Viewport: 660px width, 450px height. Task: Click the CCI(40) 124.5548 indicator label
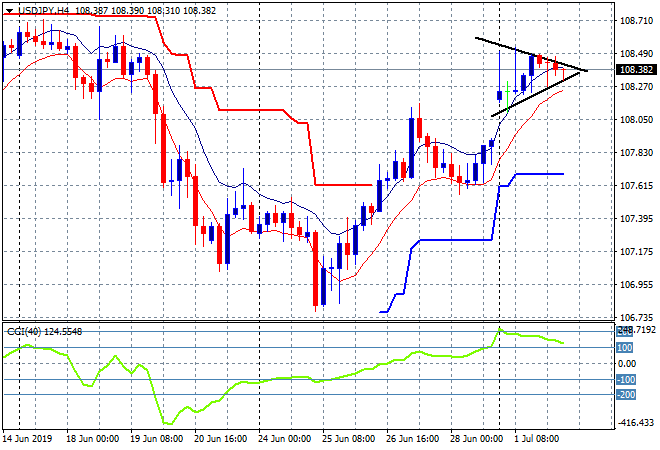(44, 332)
